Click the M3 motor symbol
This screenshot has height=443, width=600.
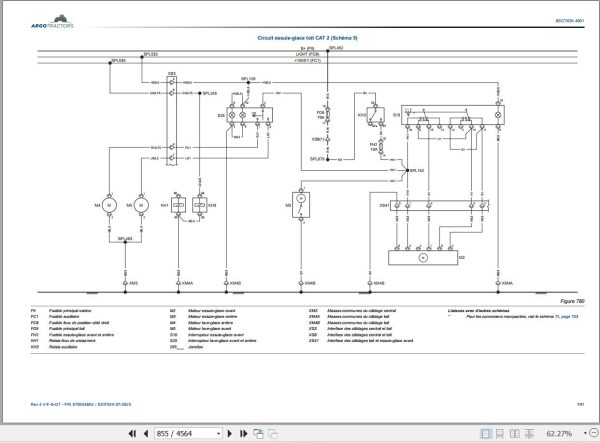point(301,205)
